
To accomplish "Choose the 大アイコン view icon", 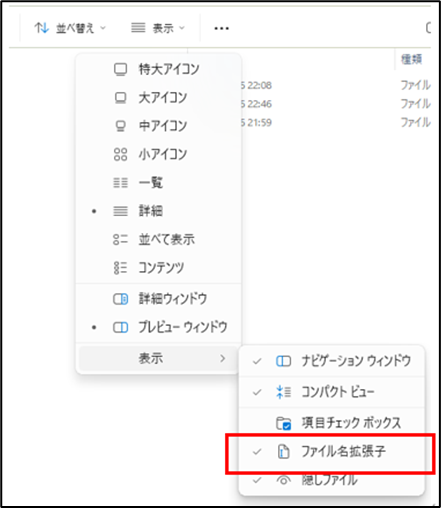I will (120, 98).
